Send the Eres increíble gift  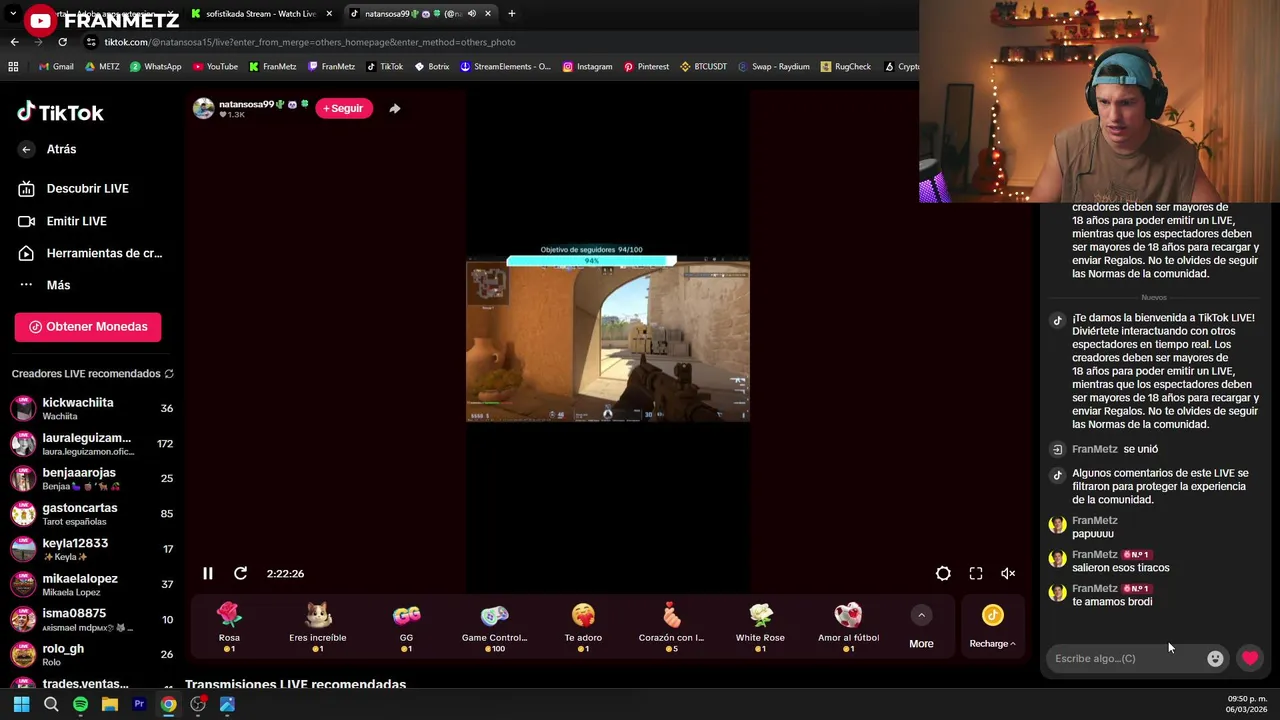(317, 627)
